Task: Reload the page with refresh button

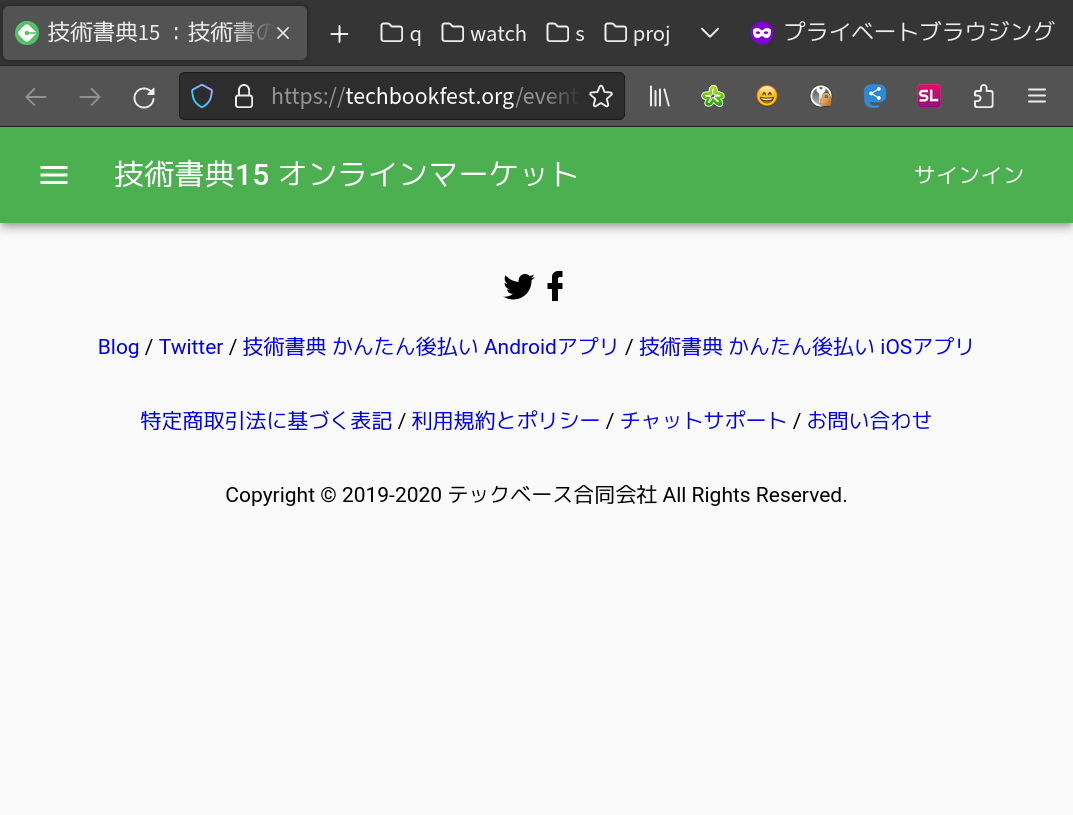Action: coord(144,97)
